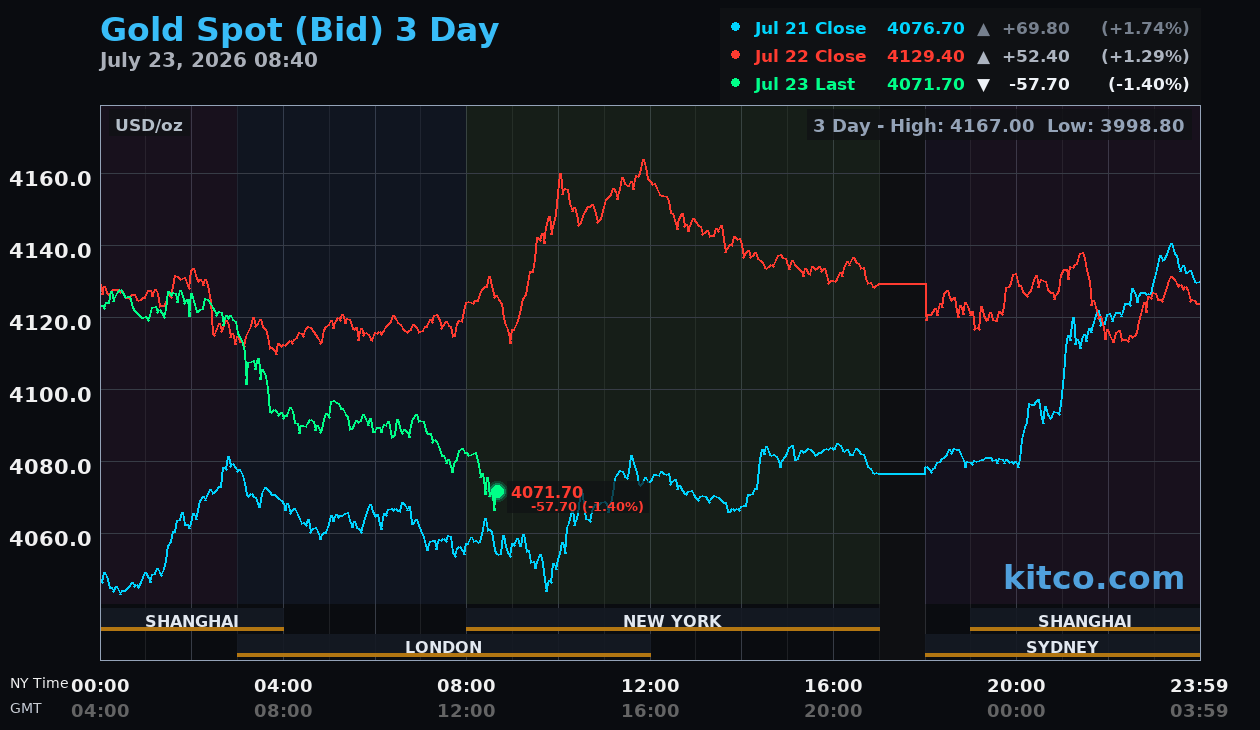Click the red Jul 22 Close legend dot
The height and width of the screenshot is (730, 1260).
tap(736, 56)
